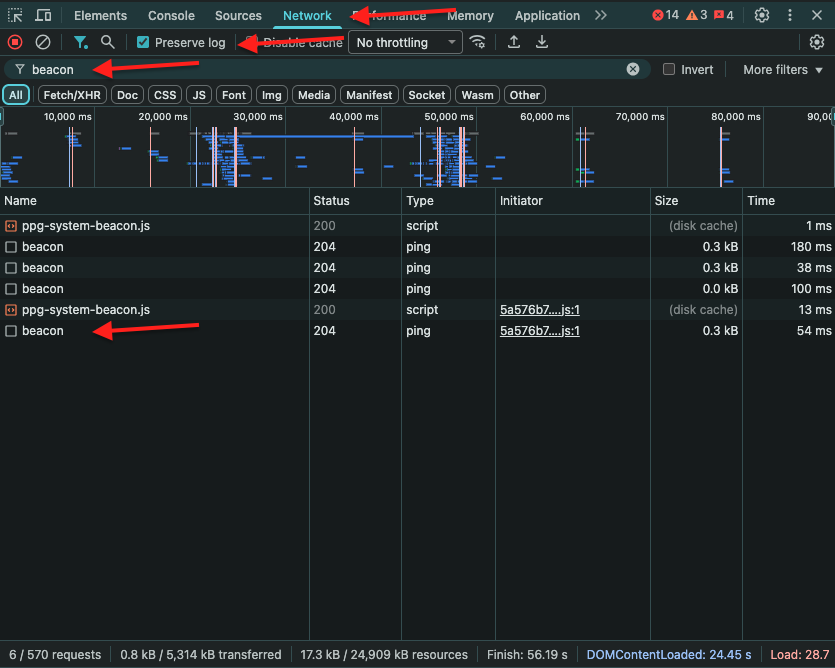Open the No throttling dropdown

coord(405,43)
